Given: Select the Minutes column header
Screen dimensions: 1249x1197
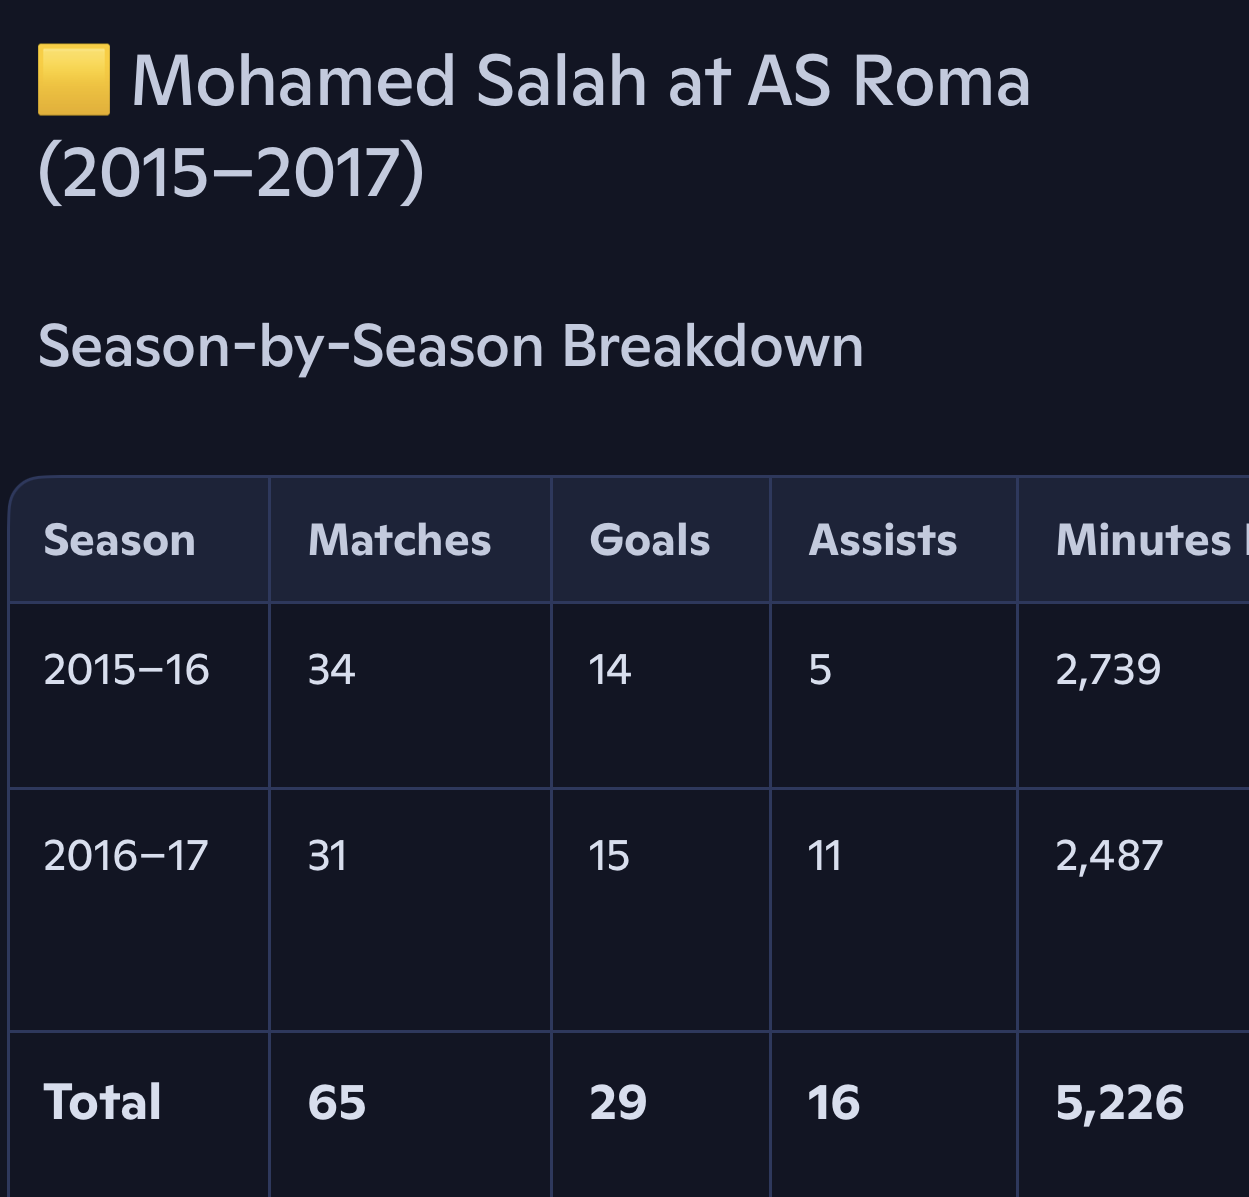Looking at the screenshot, I should coord(1145,540).
